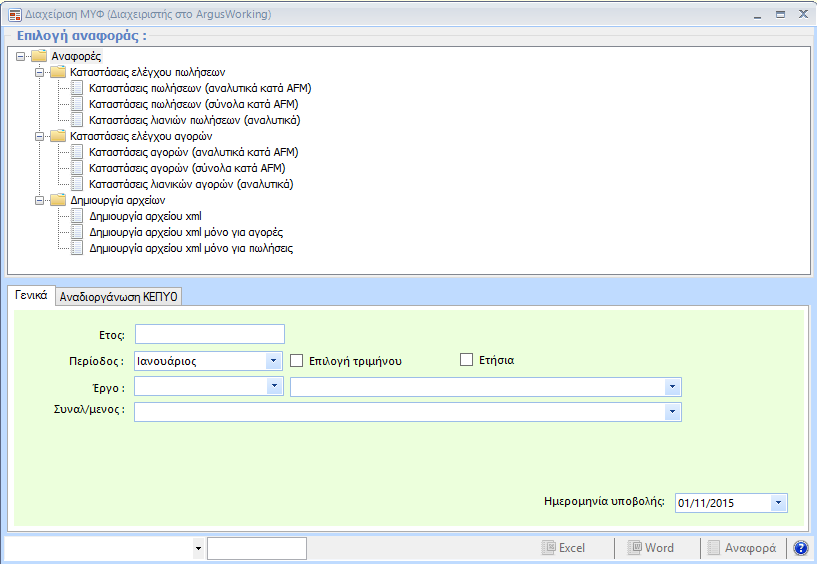Switch to the Αναδιοργάνωση ΚΕΠΥΟ tab
The height and width of the screenshot is (564, 817).
118,297
